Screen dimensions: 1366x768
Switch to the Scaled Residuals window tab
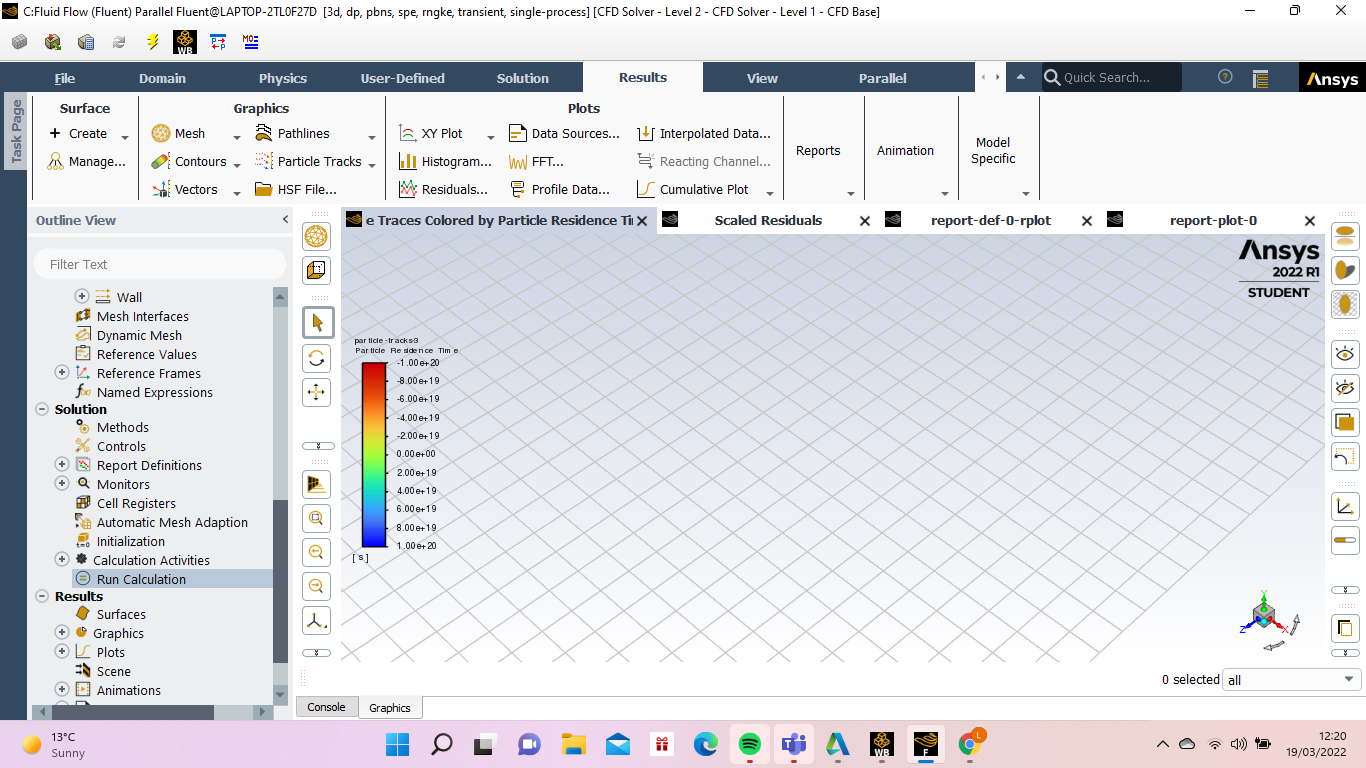coord(767,220)
